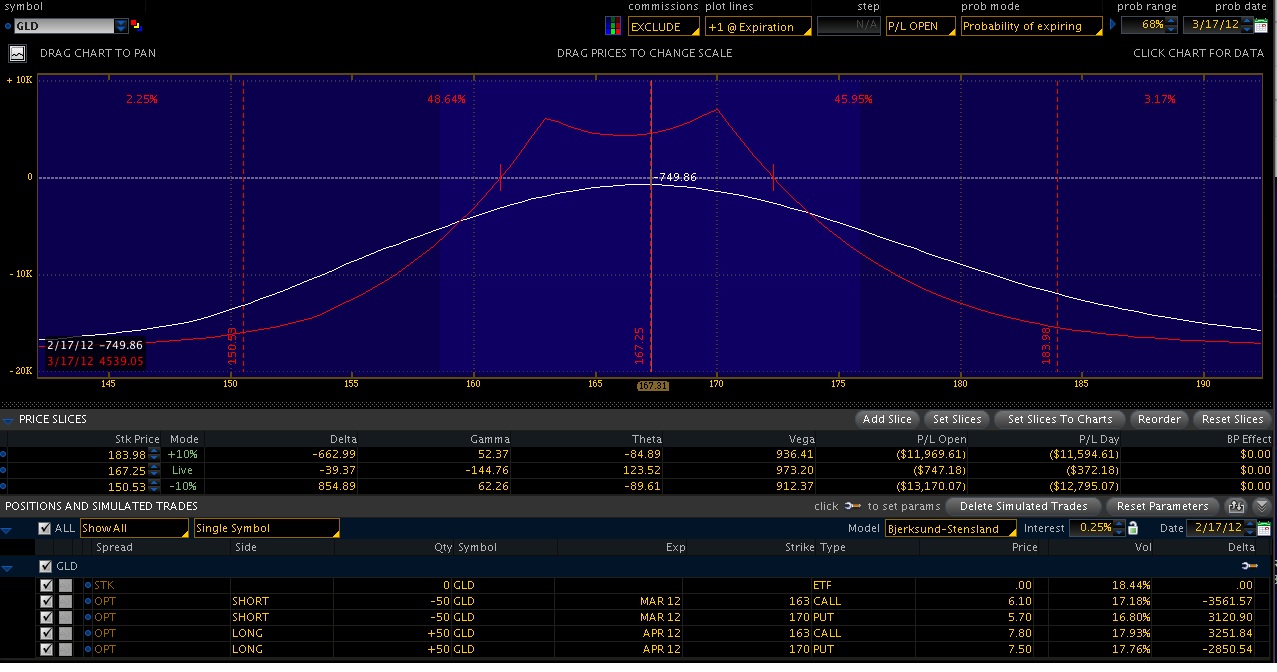Click Set Slices To Charts button
This screenshot has width=1277, height=672.
1060,419
